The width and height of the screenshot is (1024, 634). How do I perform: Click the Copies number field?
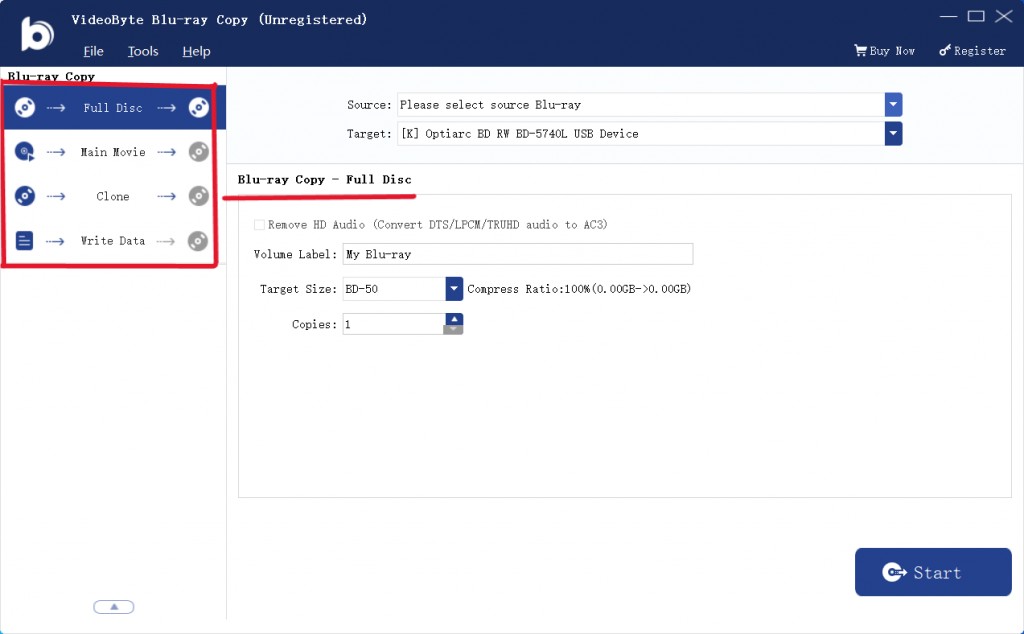394,324
